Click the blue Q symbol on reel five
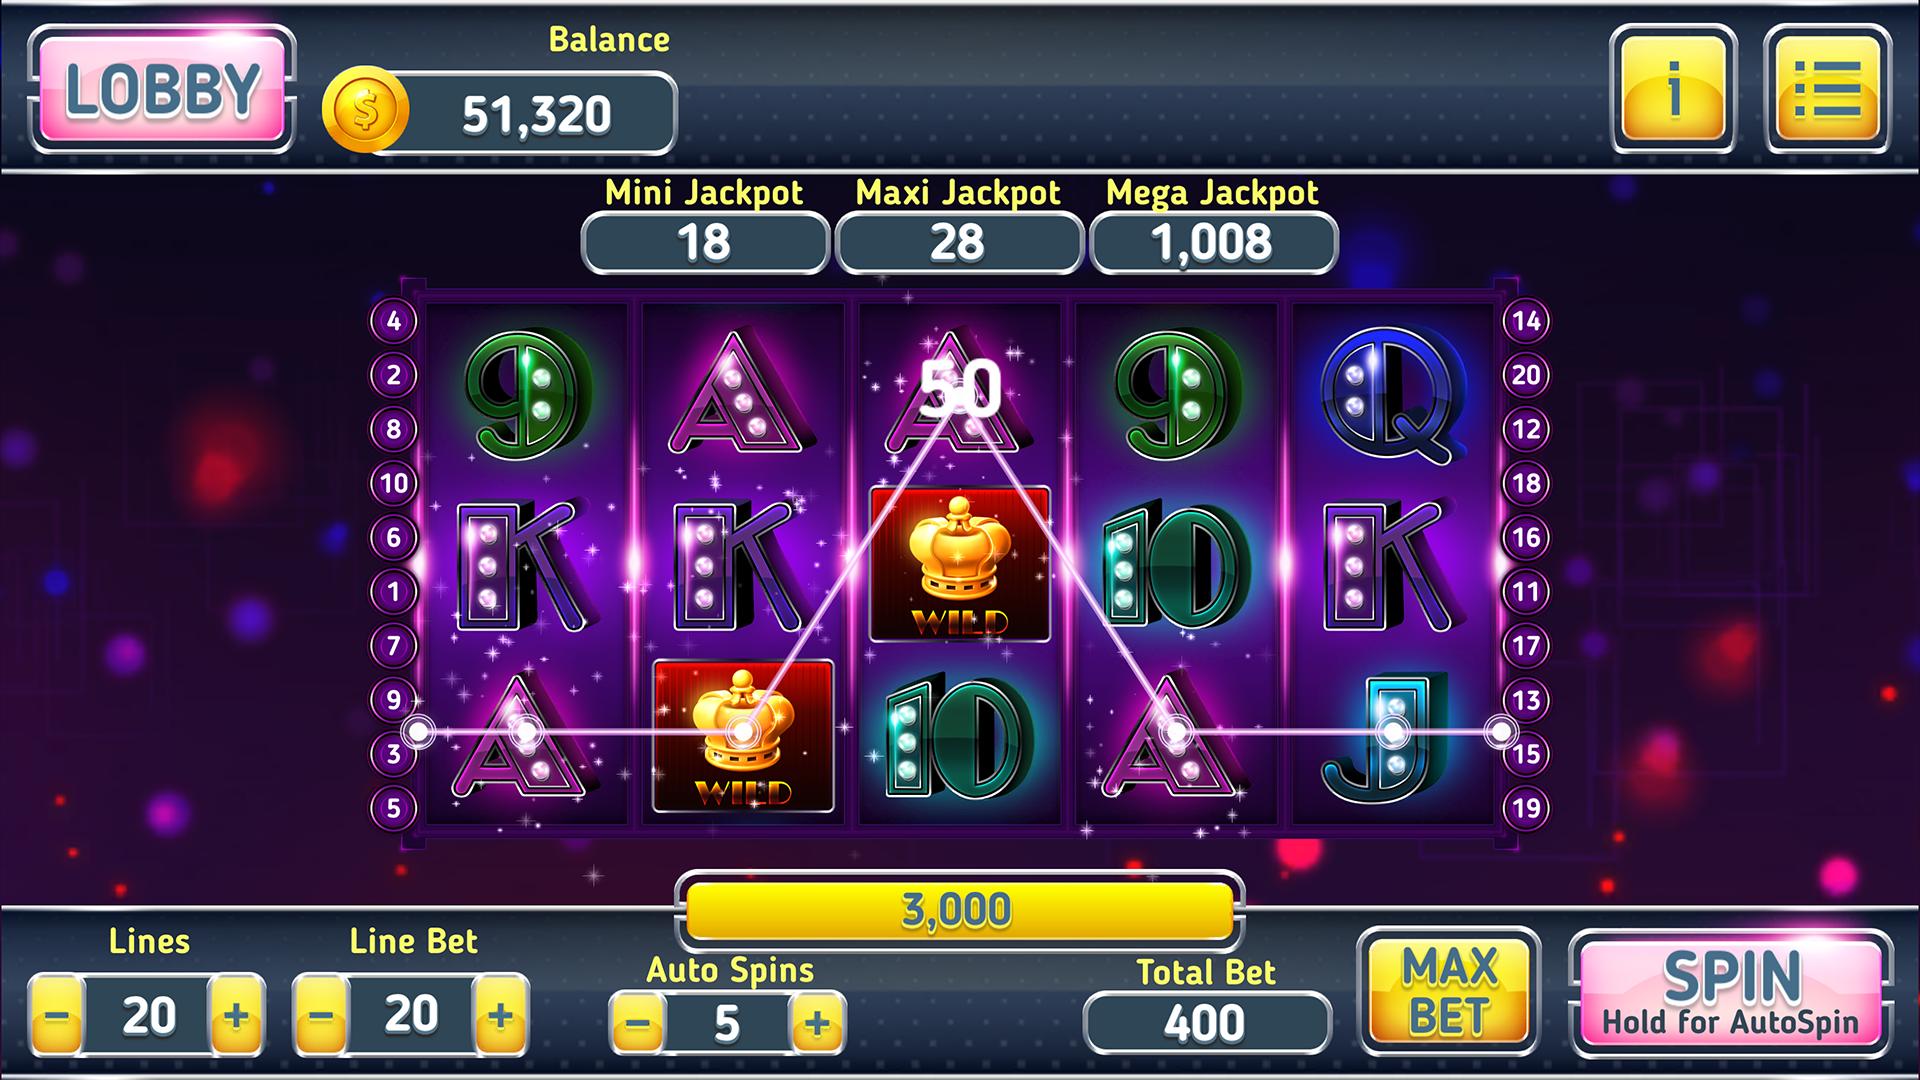This screenshot has height=1080, width=1920. pyautogui.click(x=1390, y=397)
